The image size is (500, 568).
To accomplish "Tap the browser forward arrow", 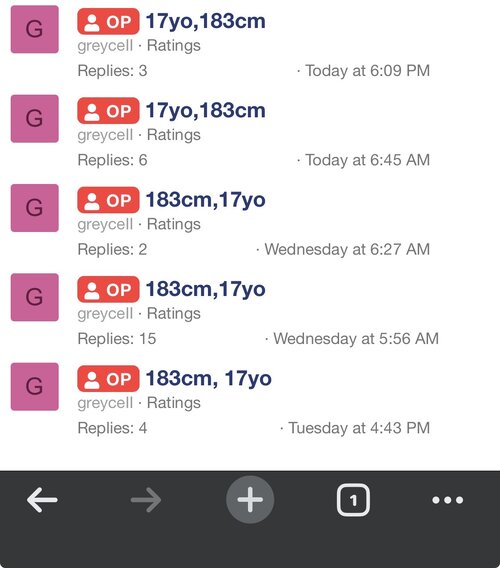I will pos(146,500).
